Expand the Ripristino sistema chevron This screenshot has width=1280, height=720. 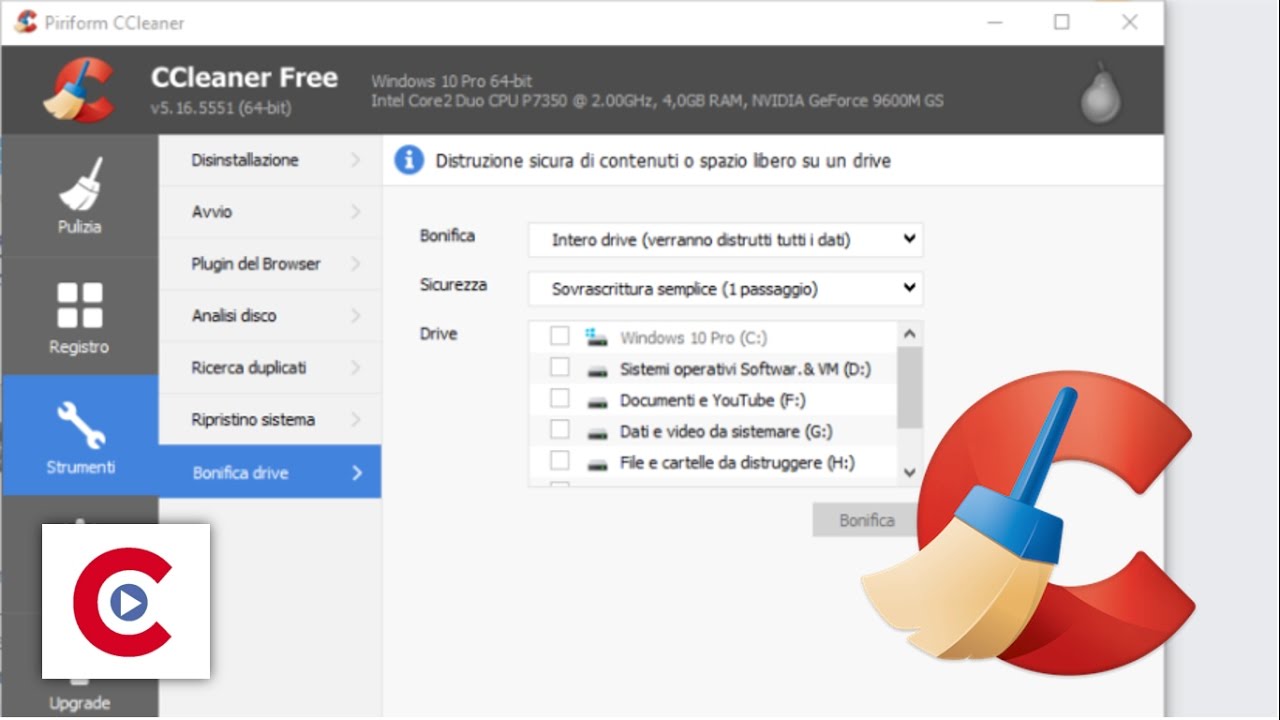355,420
